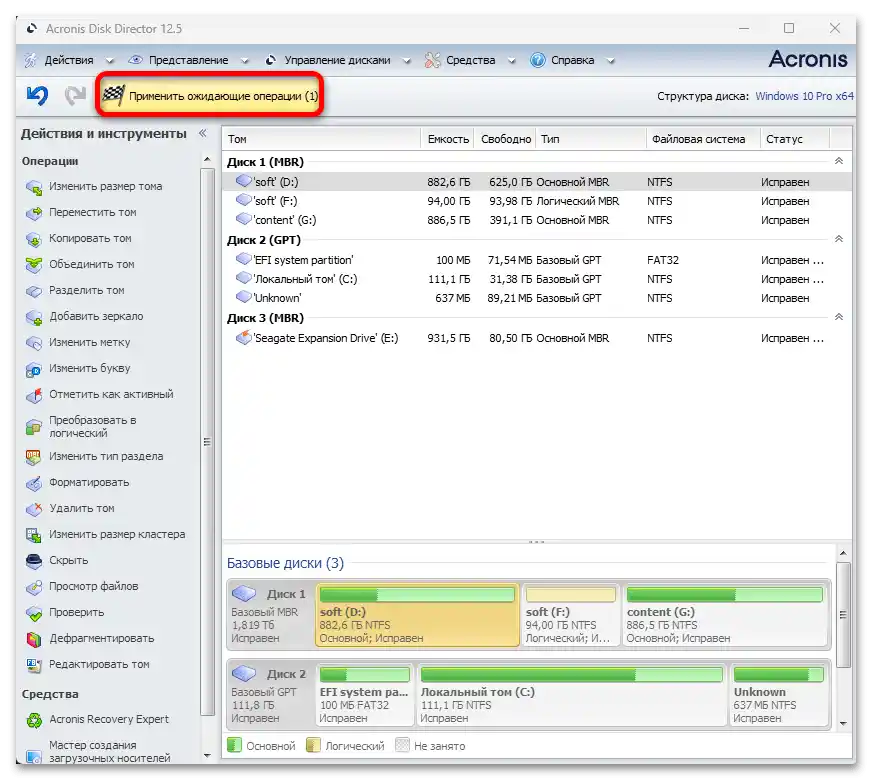This screenshot has height=780, width=872.
Task: Click the Browse files icon
Action: (34, 587)
